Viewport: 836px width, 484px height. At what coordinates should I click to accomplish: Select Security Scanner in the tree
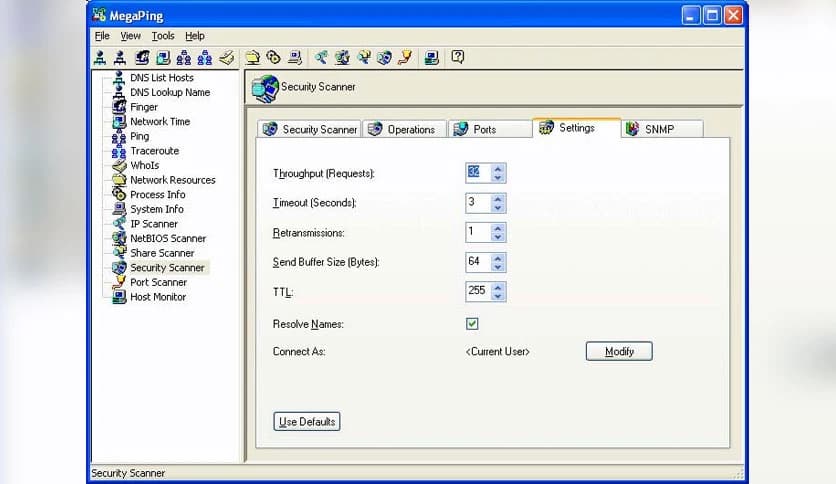167,268
